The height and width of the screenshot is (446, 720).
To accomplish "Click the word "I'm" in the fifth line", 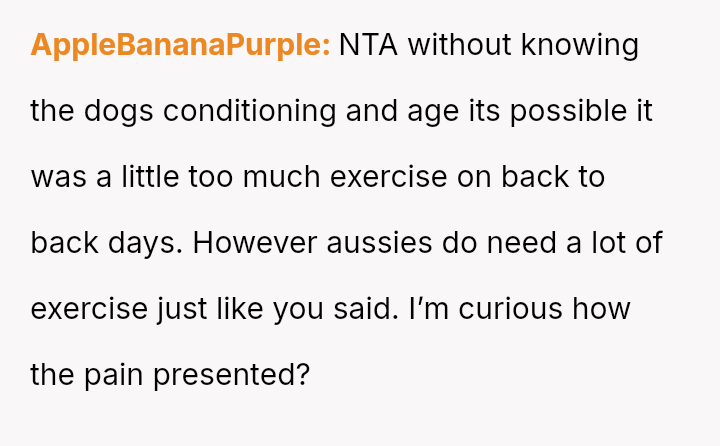I will coord(423,309).
